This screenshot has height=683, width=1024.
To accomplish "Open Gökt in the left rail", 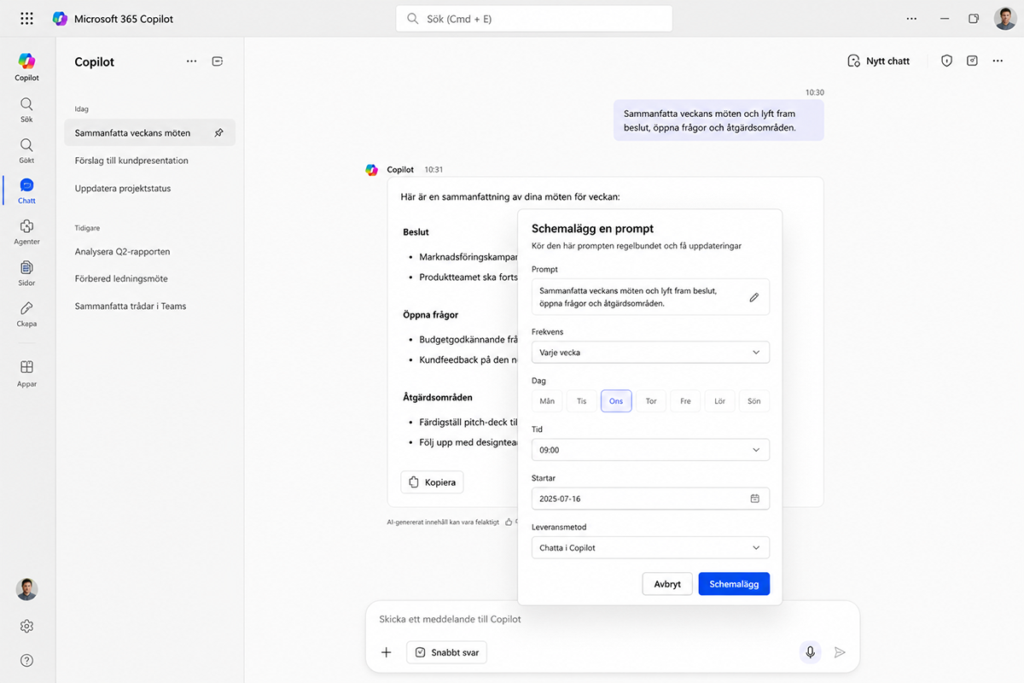I will coord(27,150).
